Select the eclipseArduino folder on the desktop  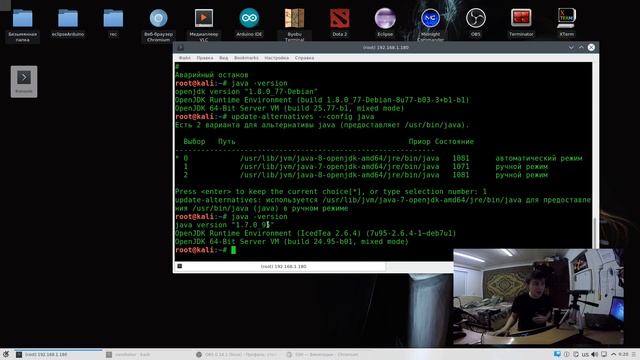68,23
